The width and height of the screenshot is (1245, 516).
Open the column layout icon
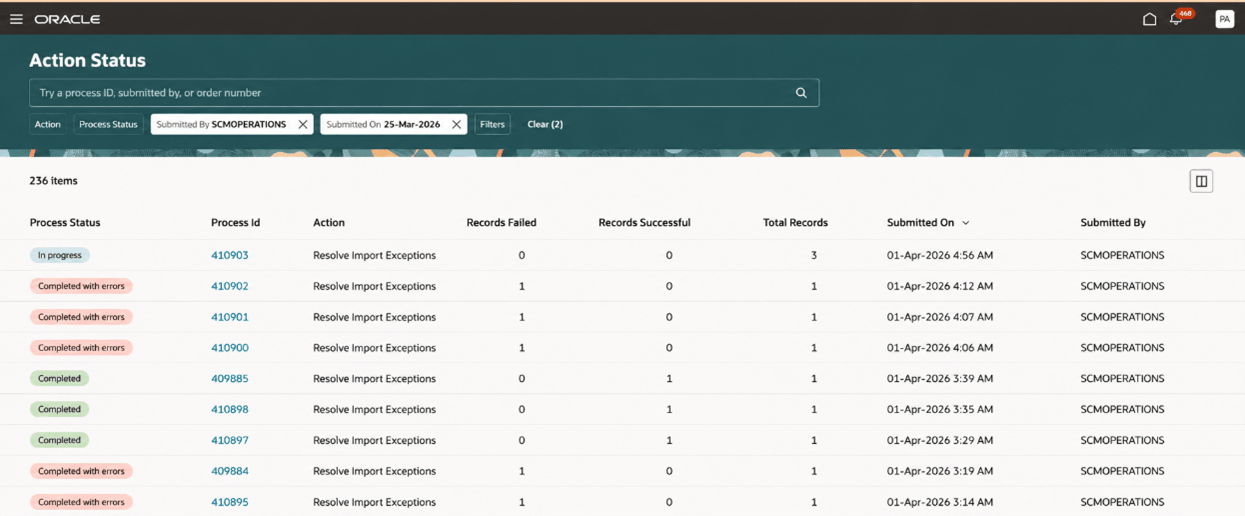coord(1201,181)
